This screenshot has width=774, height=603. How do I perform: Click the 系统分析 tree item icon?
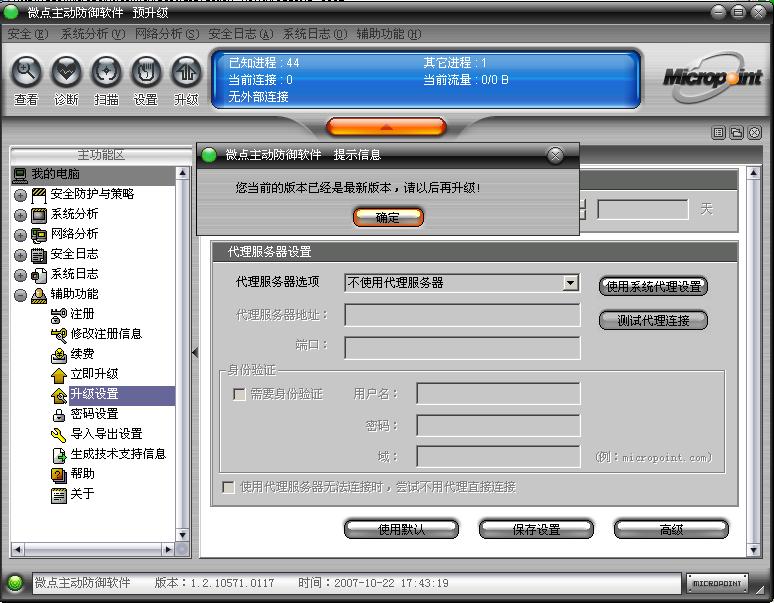39,215
